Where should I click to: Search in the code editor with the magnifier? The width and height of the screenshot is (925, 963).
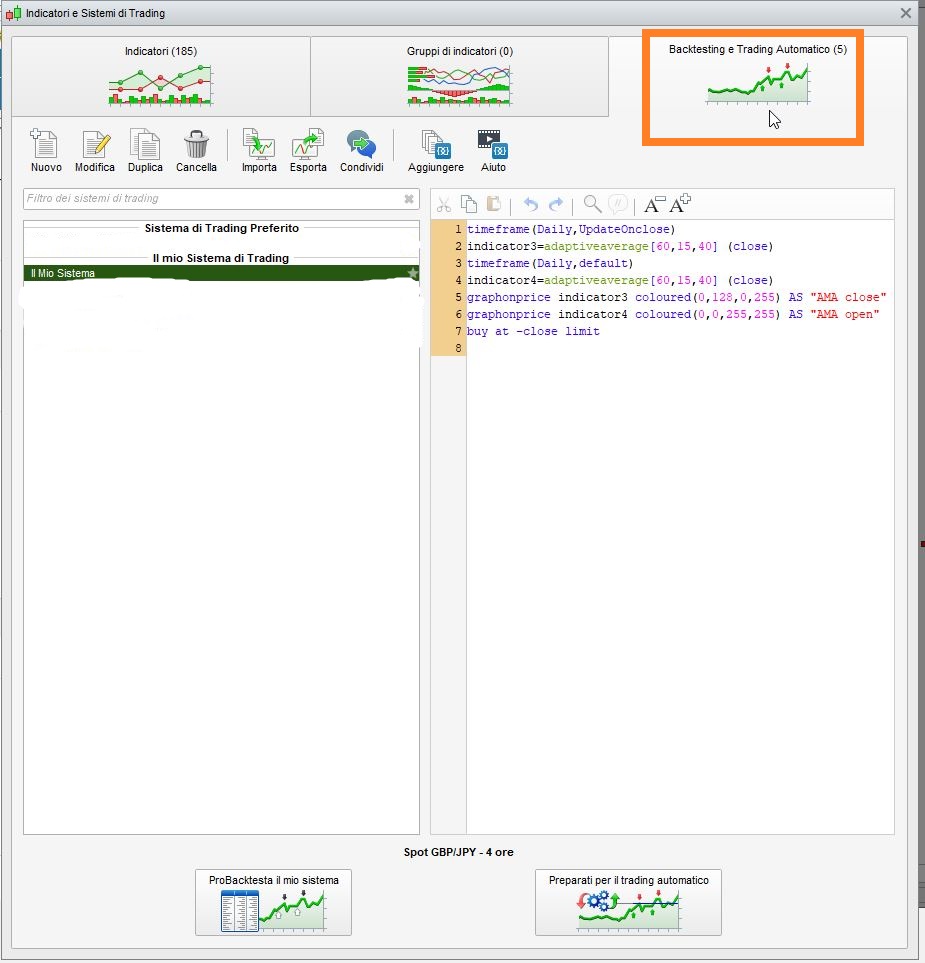[592, 204]
